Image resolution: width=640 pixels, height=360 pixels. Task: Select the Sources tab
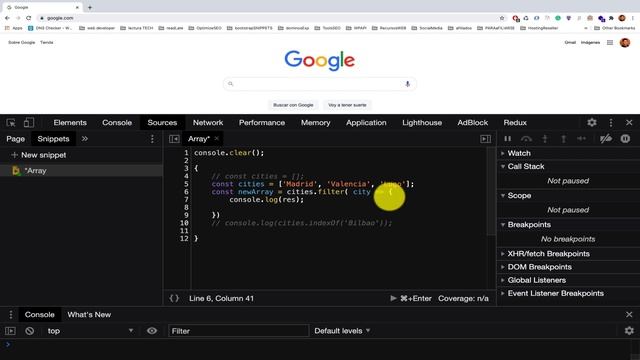point(162,122)
